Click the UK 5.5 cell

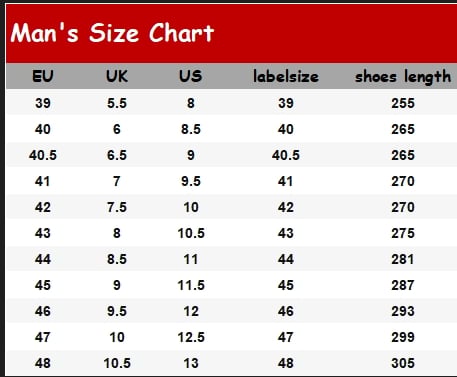click(x=117, y=103)
